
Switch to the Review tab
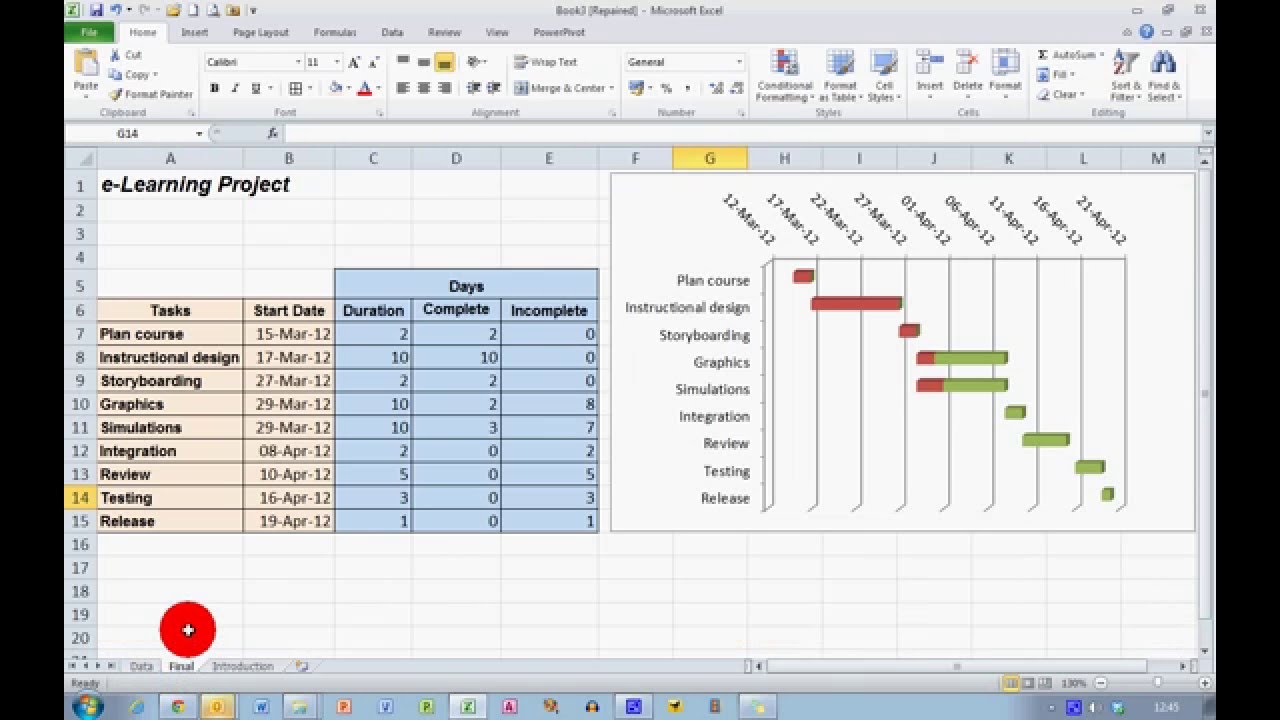coord(445,32)
